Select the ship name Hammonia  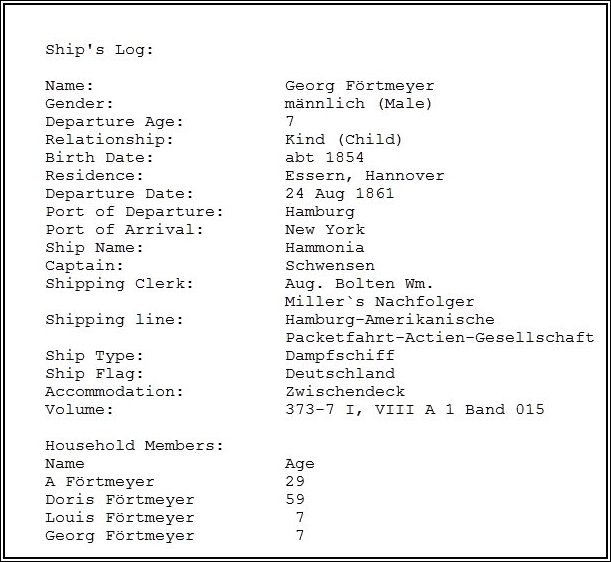(x=324, y=248)
